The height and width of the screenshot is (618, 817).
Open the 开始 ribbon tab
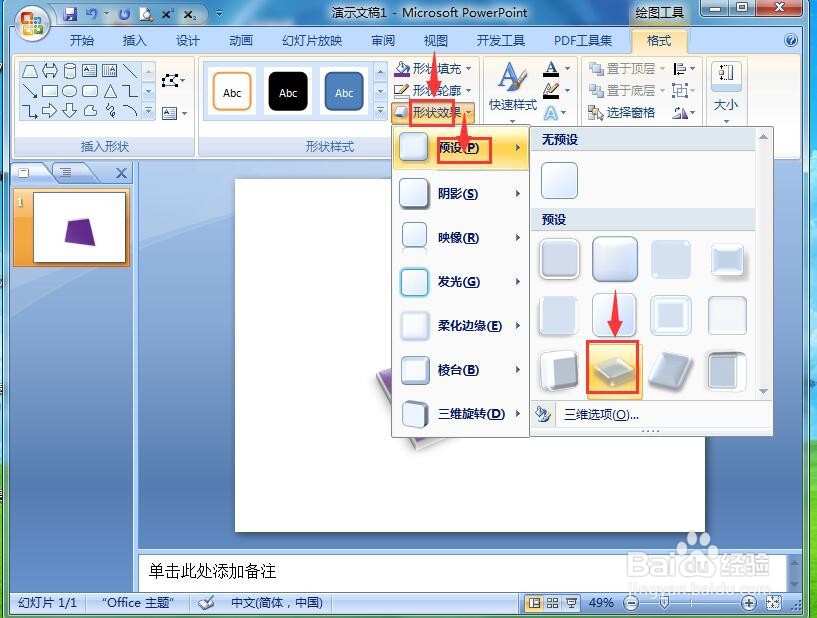(x=82, y=40)
